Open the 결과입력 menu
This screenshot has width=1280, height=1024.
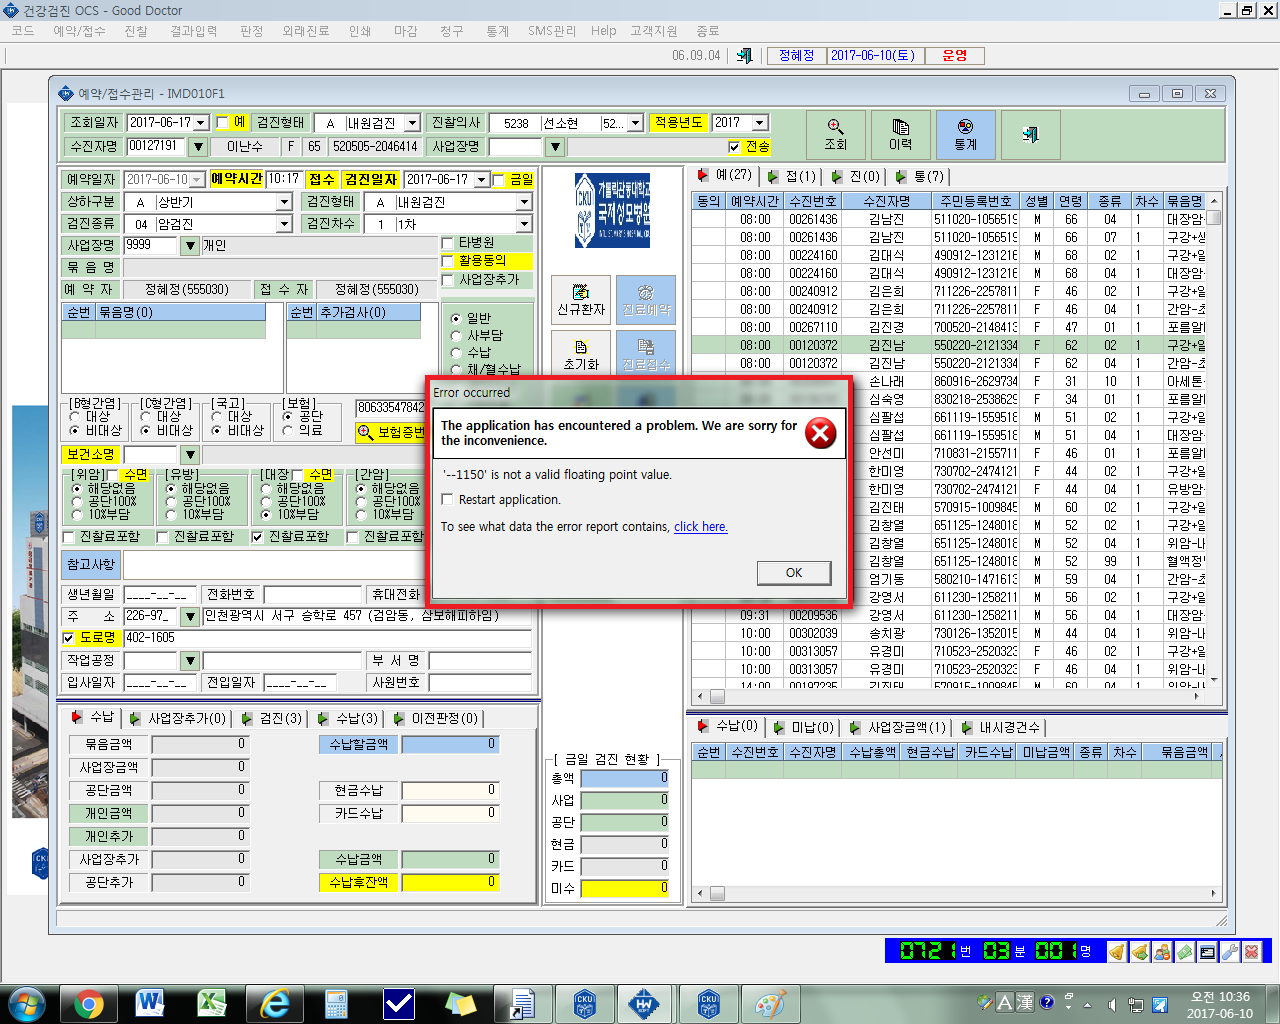point(194,31)
